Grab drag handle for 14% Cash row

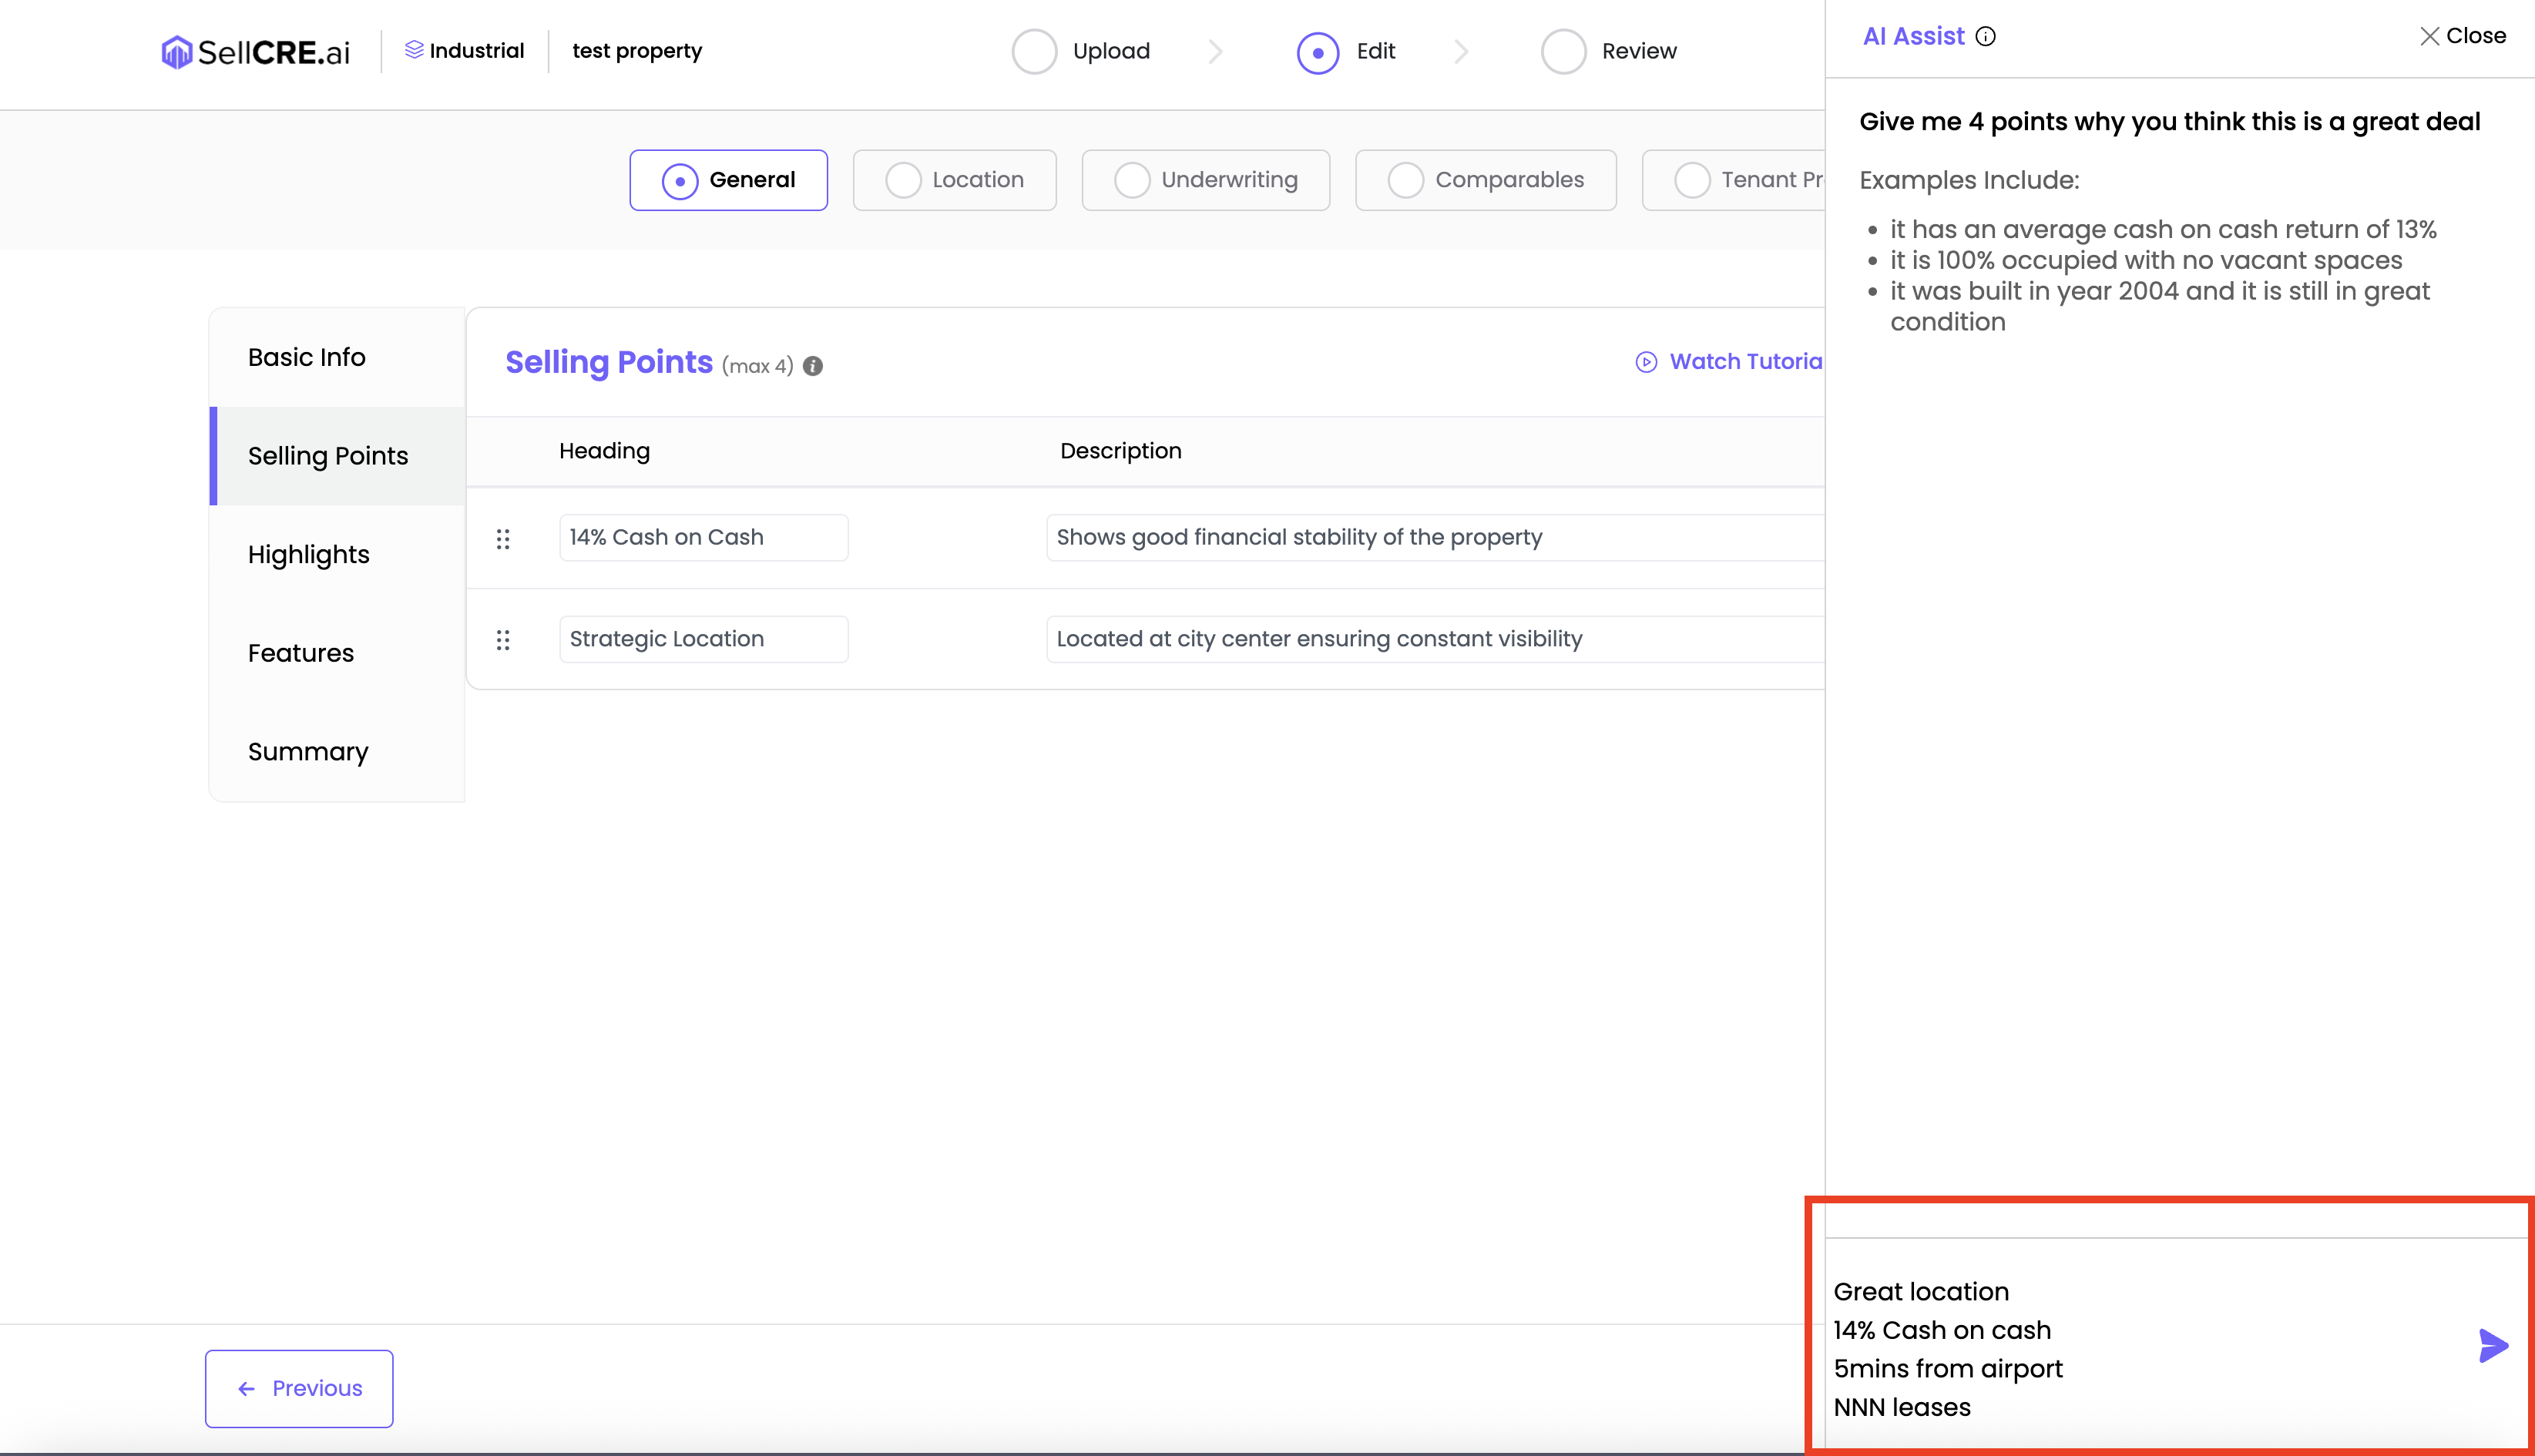[503, 539]
